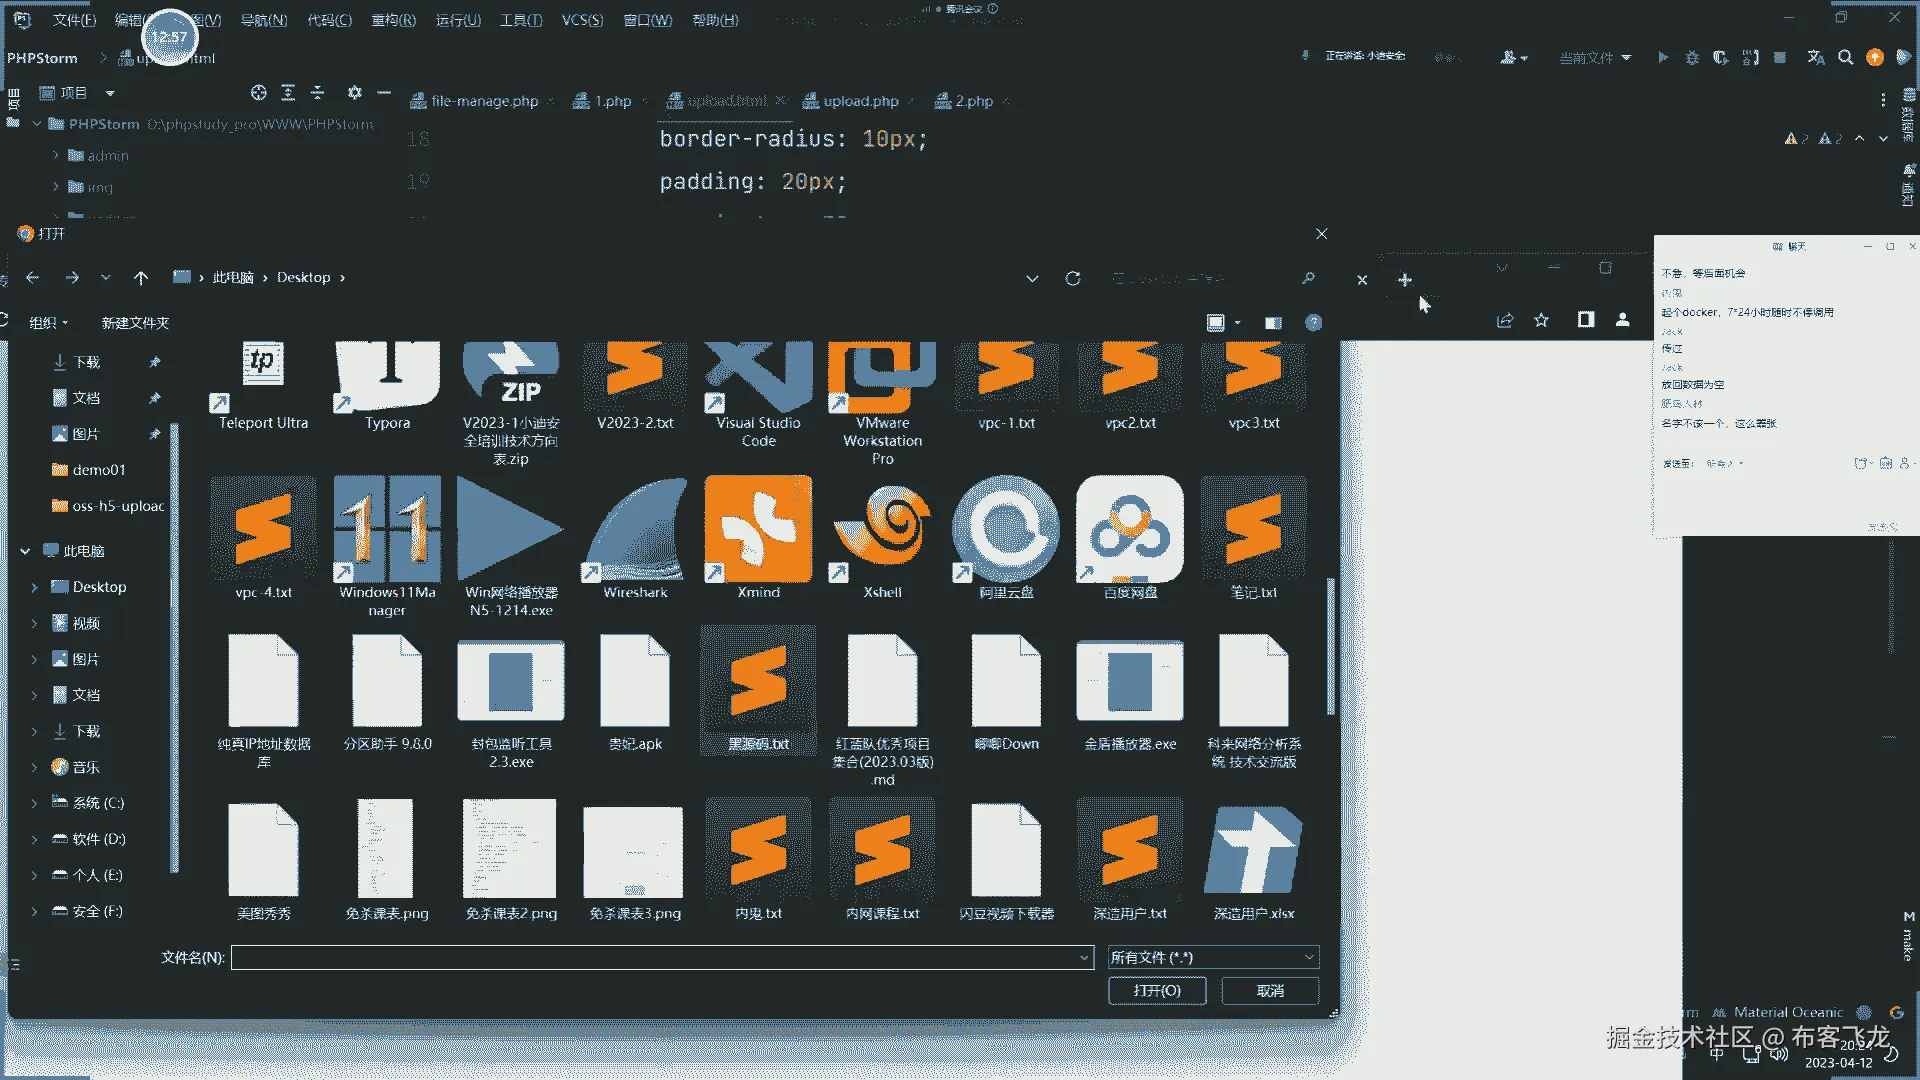This screenshot has height=1080, width=1920.
Task: Select the Xshell shortcut icon
Action: (882, 530)
